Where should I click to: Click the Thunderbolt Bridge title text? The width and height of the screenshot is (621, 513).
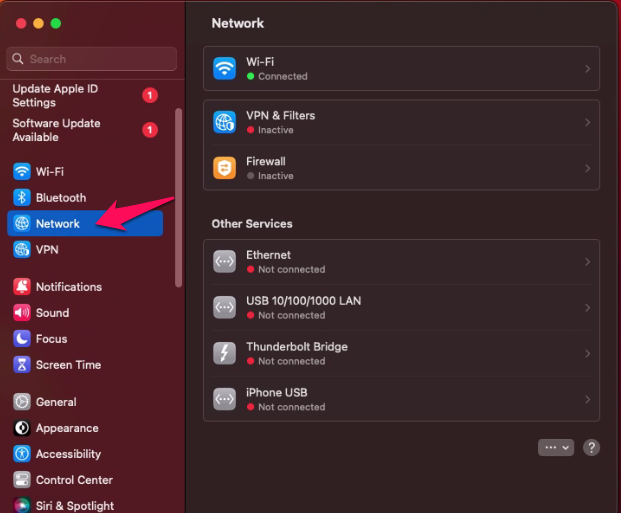(x=297, y=347)
